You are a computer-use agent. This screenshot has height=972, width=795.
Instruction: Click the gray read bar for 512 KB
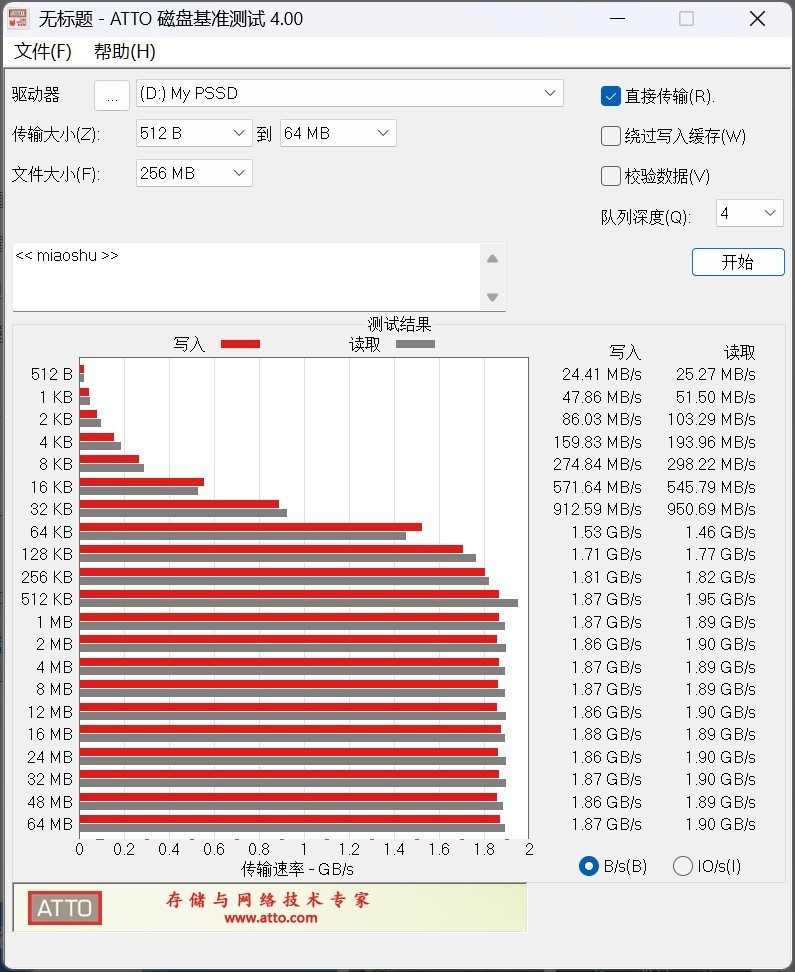299,603
